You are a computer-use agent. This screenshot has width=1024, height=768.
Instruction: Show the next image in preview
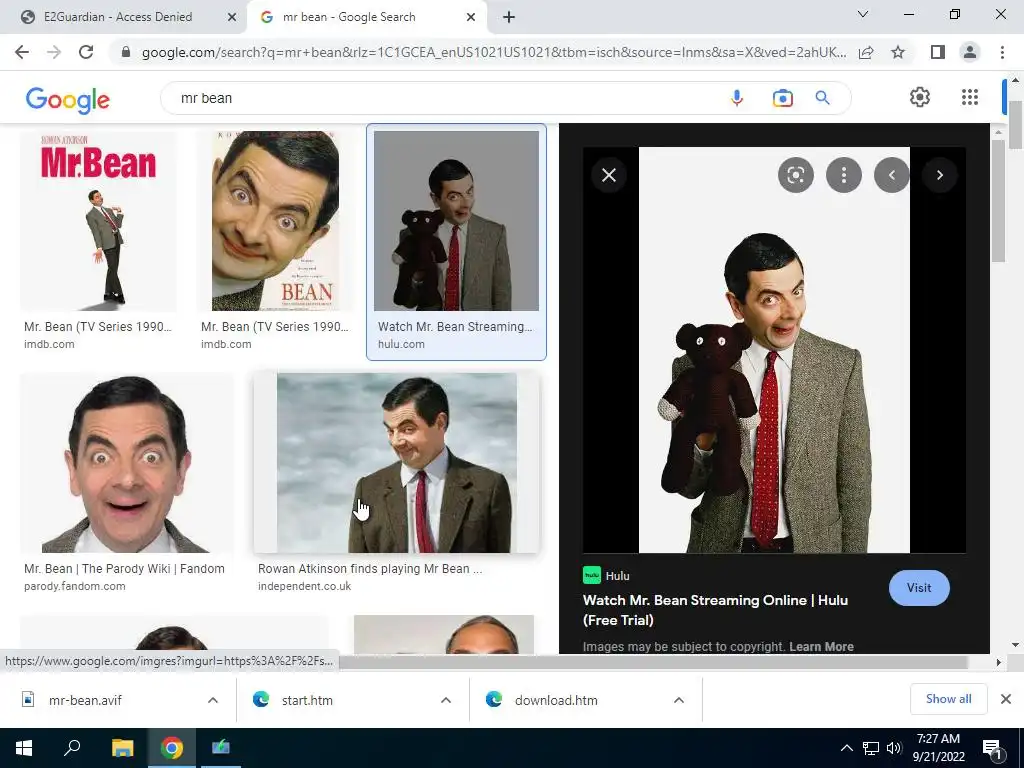click(x=940, y=175)
